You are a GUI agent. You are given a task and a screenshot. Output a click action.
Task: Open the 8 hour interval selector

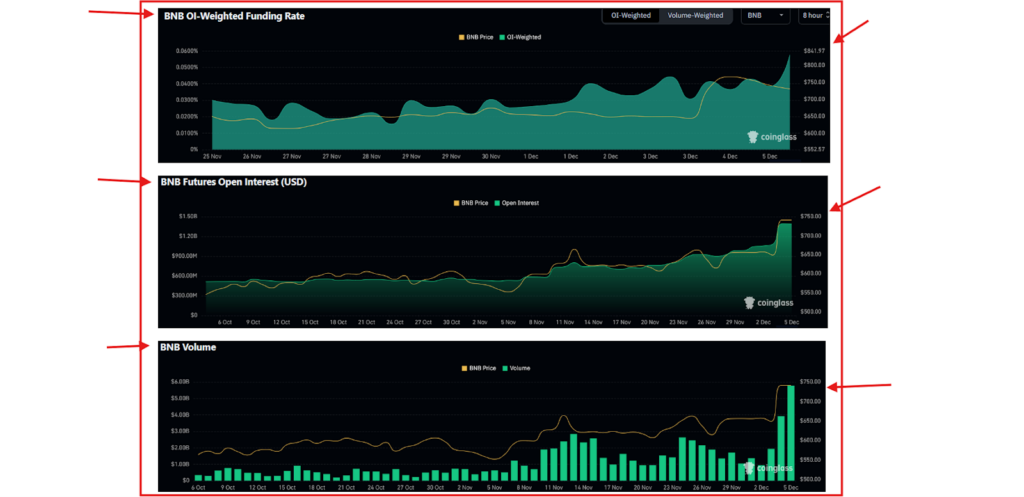tap(814, 15)
